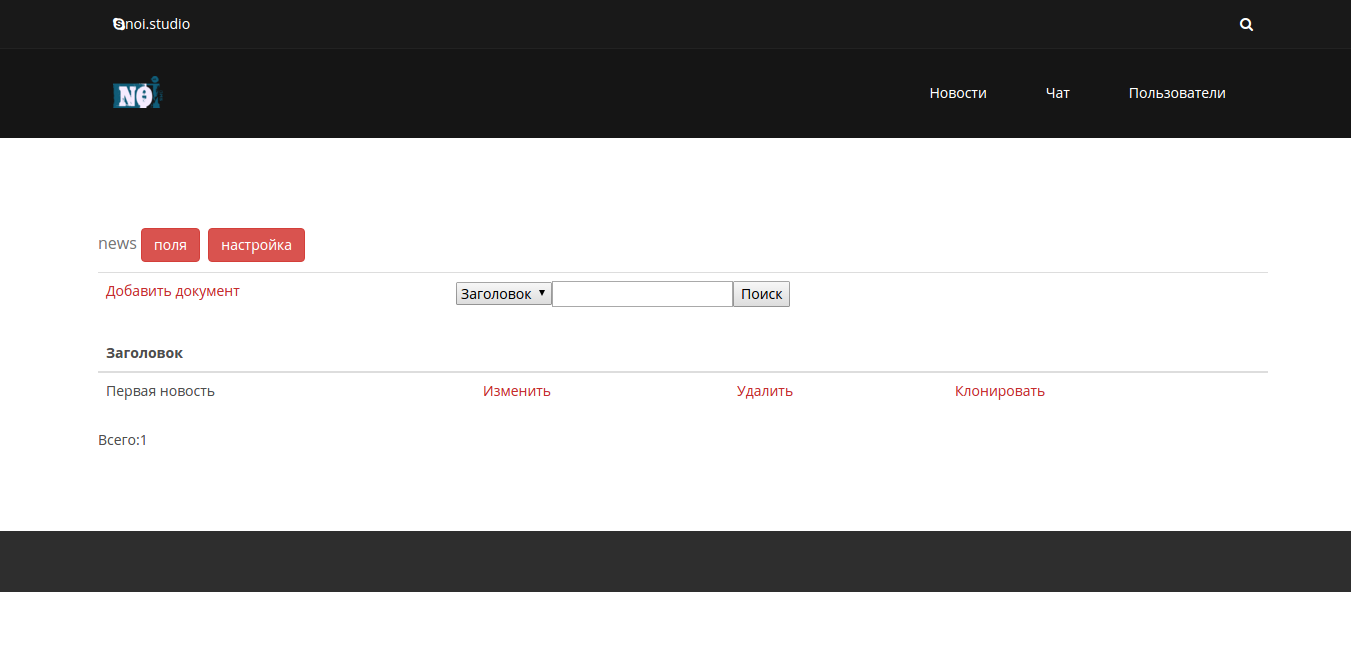Screen dimensions: 1351x665
Task: Focus the search text input
Action: (642, 294)
